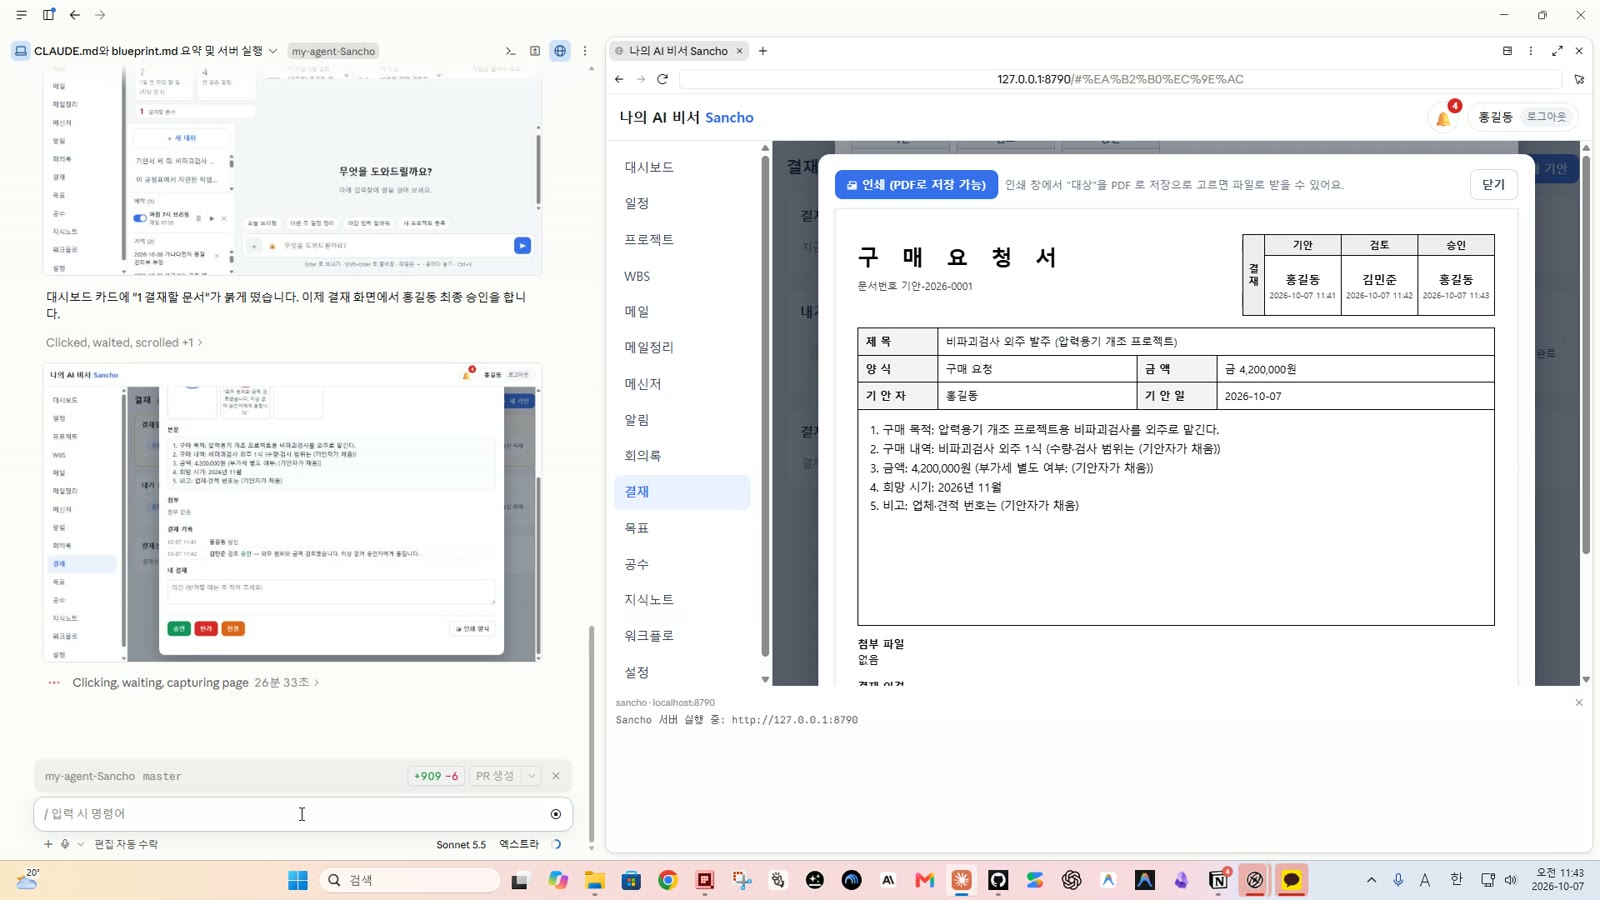Click the taskbar 검색 search box
The height and width of the screenshot is (900, 1600).
tap(410, 880)
